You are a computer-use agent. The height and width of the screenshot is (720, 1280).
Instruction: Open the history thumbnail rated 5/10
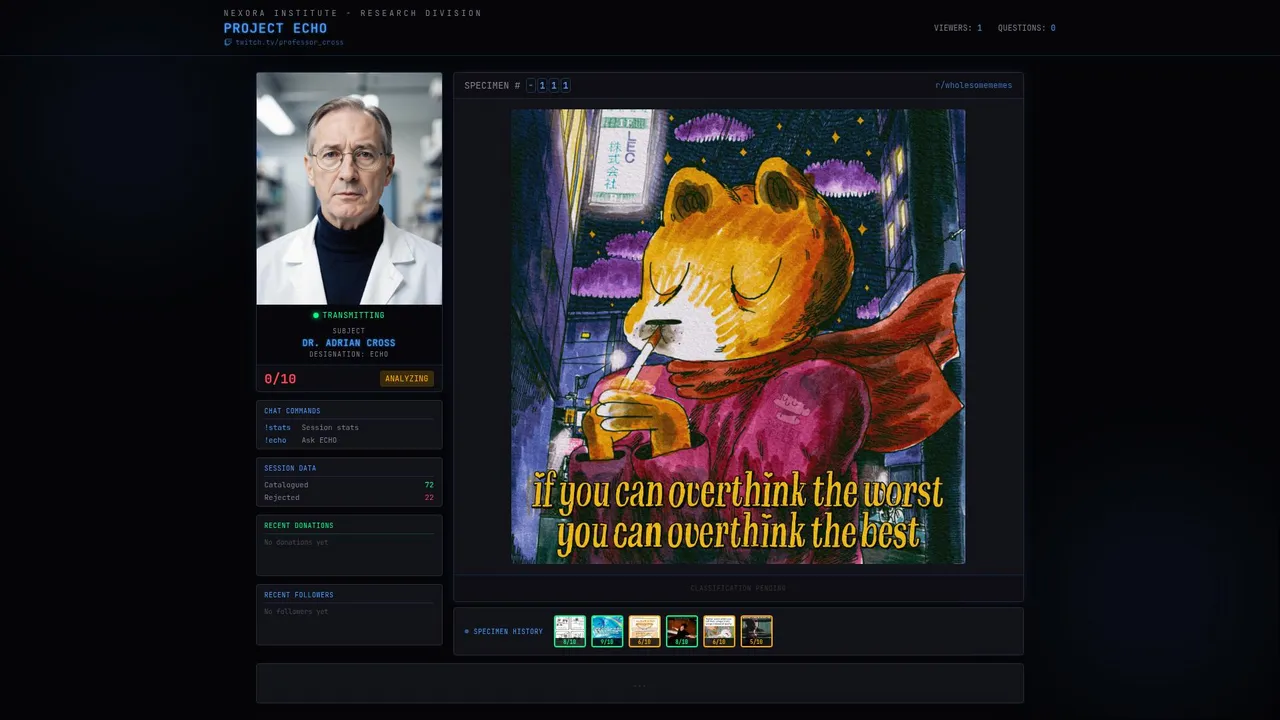(x=756, y=631)
